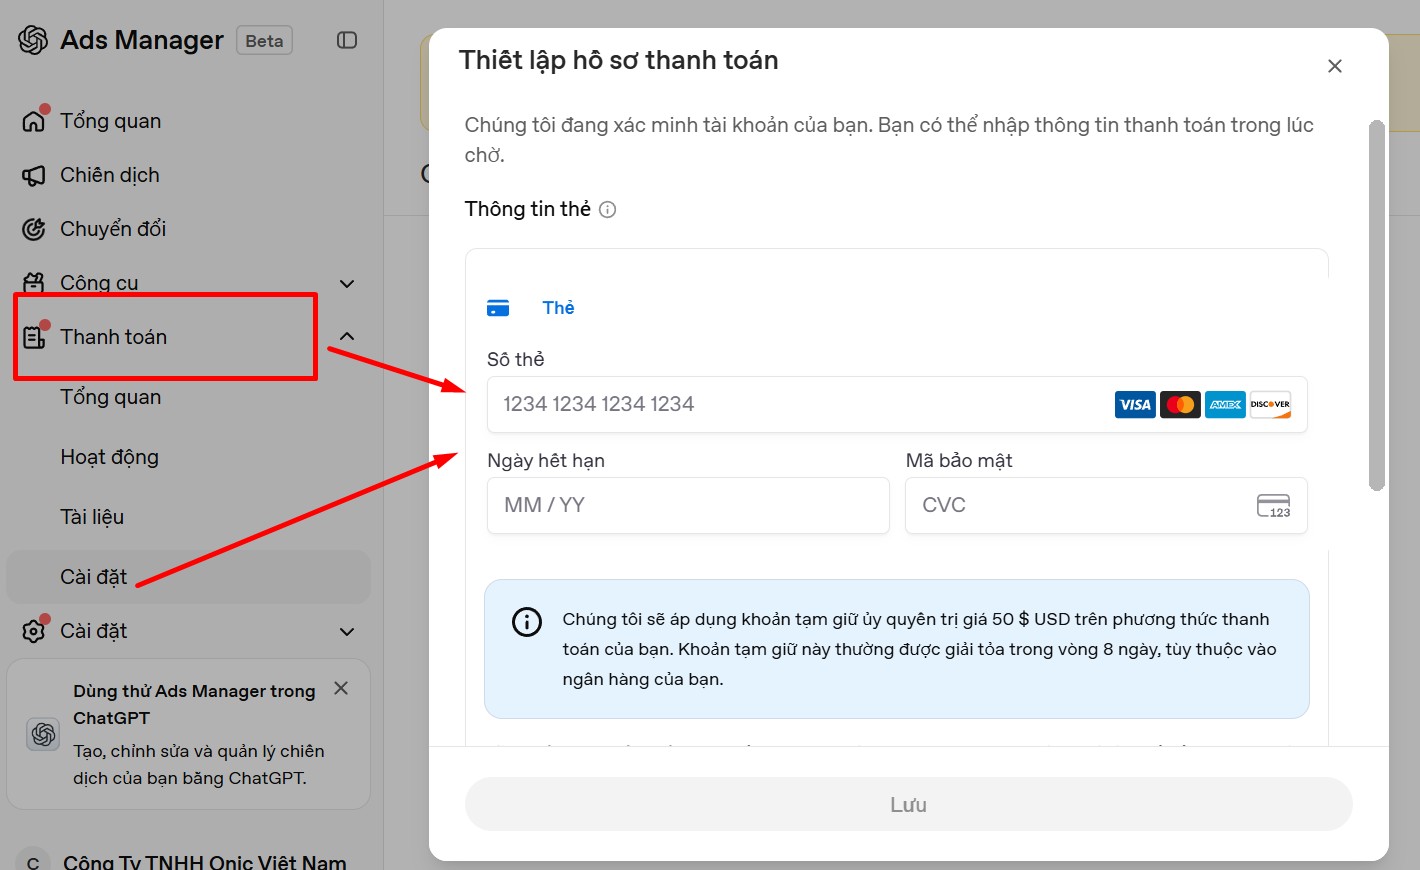The height and width of the screenshot is (870, 1420).
Task: Click the blue card icon beside Thẻ
Action: tap(498, 308)
